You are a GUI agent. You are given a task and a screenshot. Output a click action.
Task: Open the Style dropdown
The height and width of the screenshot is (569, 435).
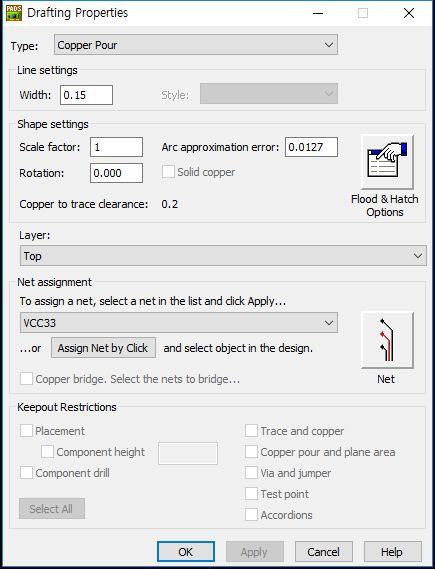click(269, 94)
